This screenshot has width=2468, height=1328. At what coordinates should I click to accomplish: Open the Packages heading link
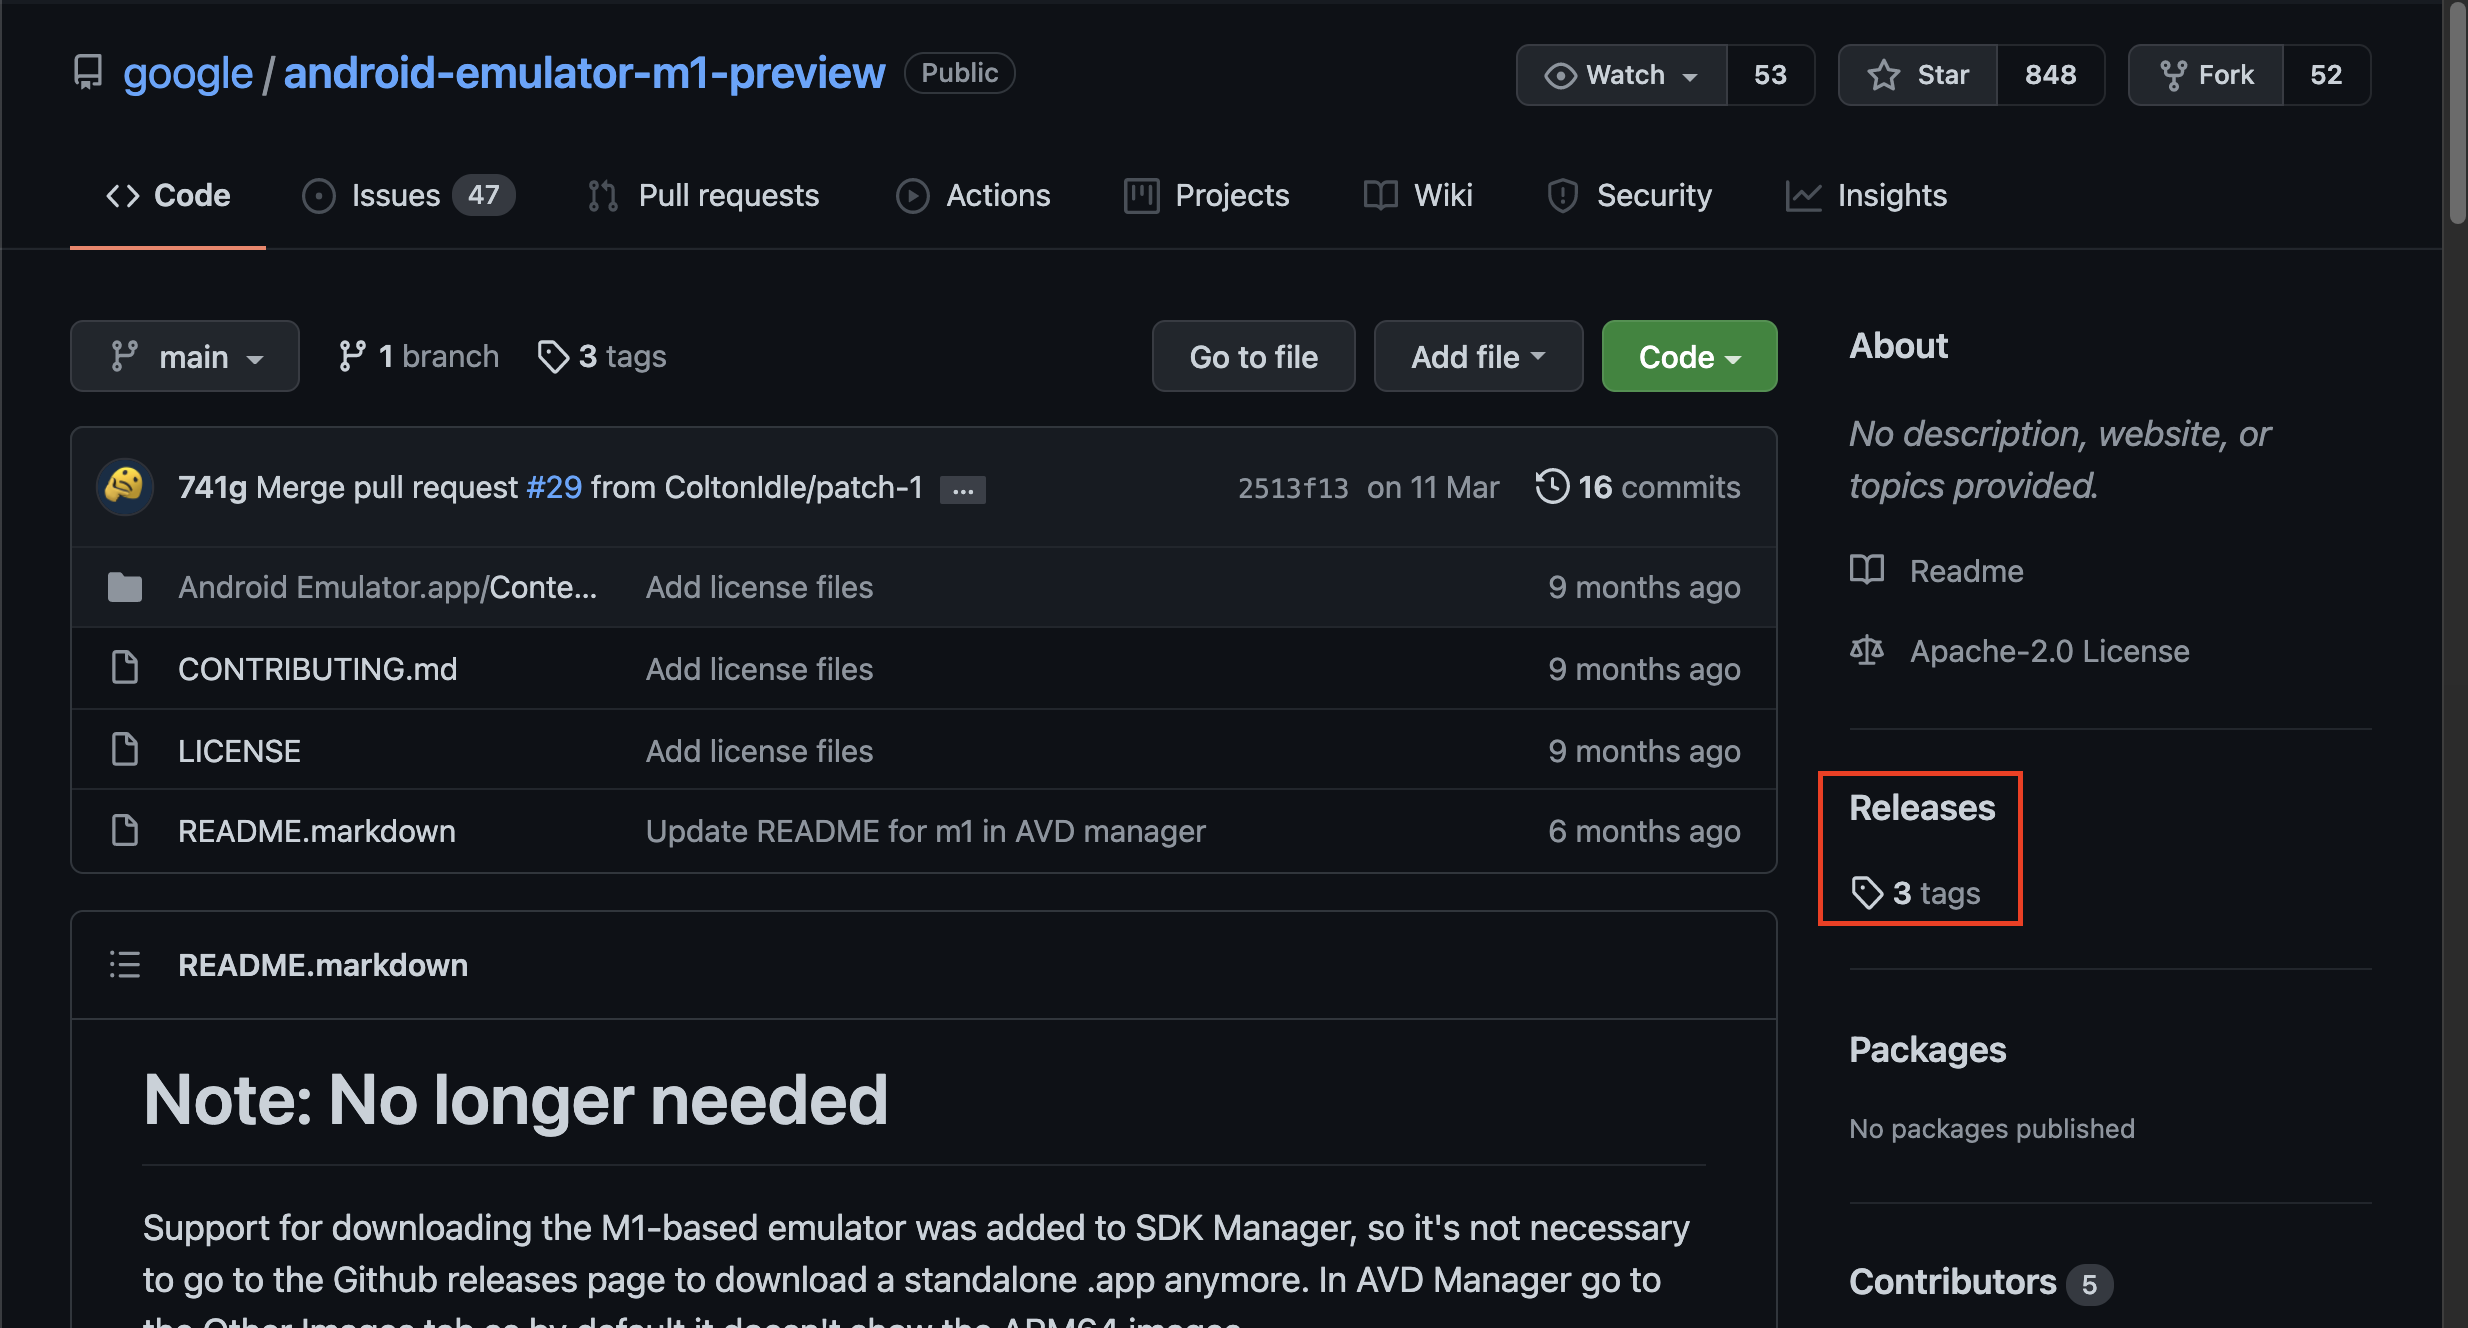point(1927,1049)
